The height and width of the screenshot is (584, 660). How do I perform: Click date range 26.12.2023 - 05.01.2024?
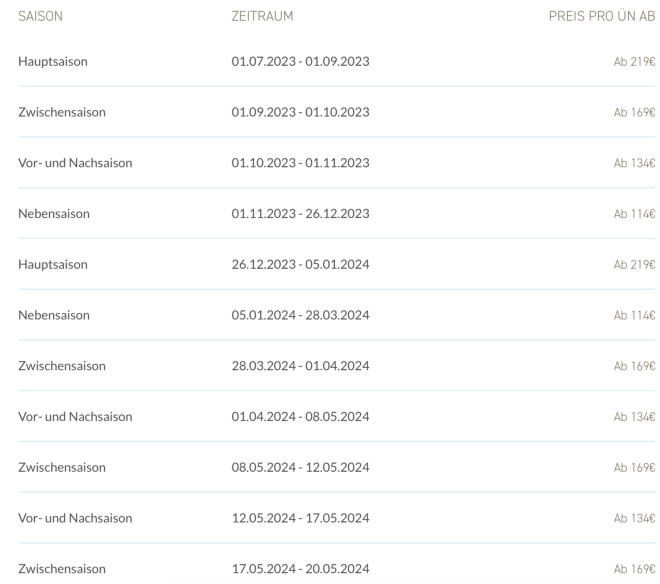(x=301, y=264)
